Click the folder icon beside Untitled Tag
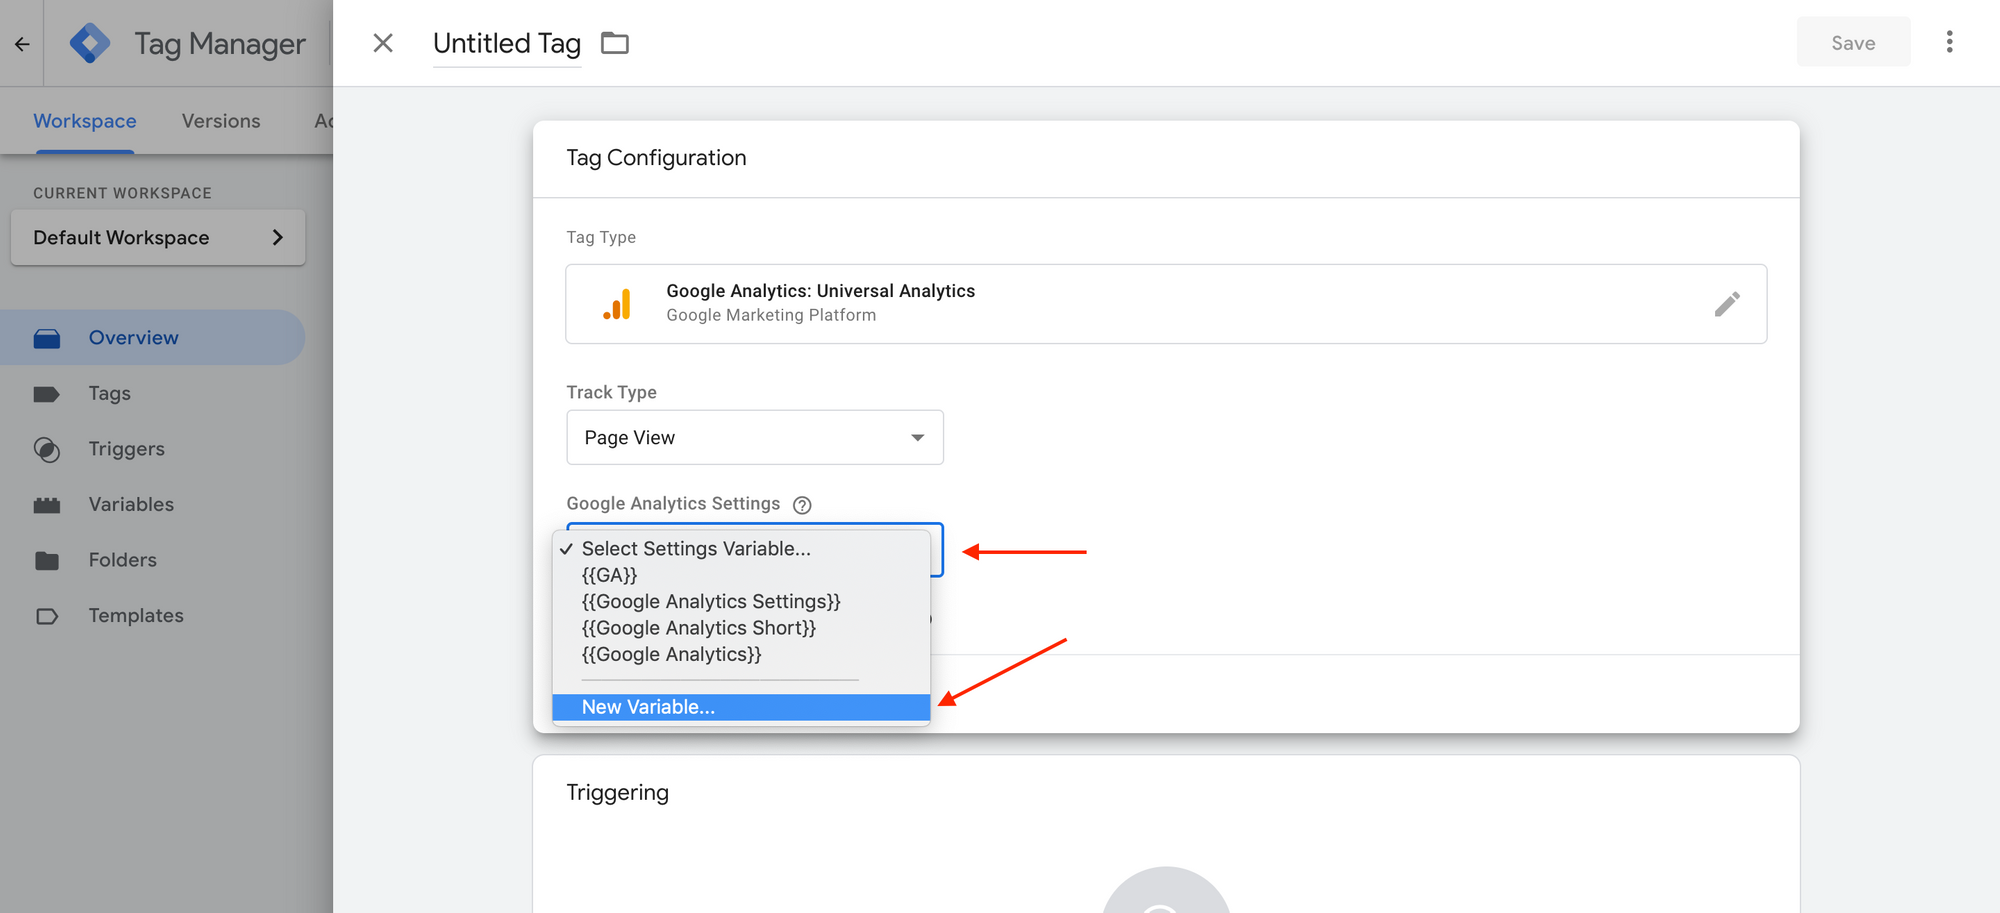2000x913 pixels. click(615, 43)
